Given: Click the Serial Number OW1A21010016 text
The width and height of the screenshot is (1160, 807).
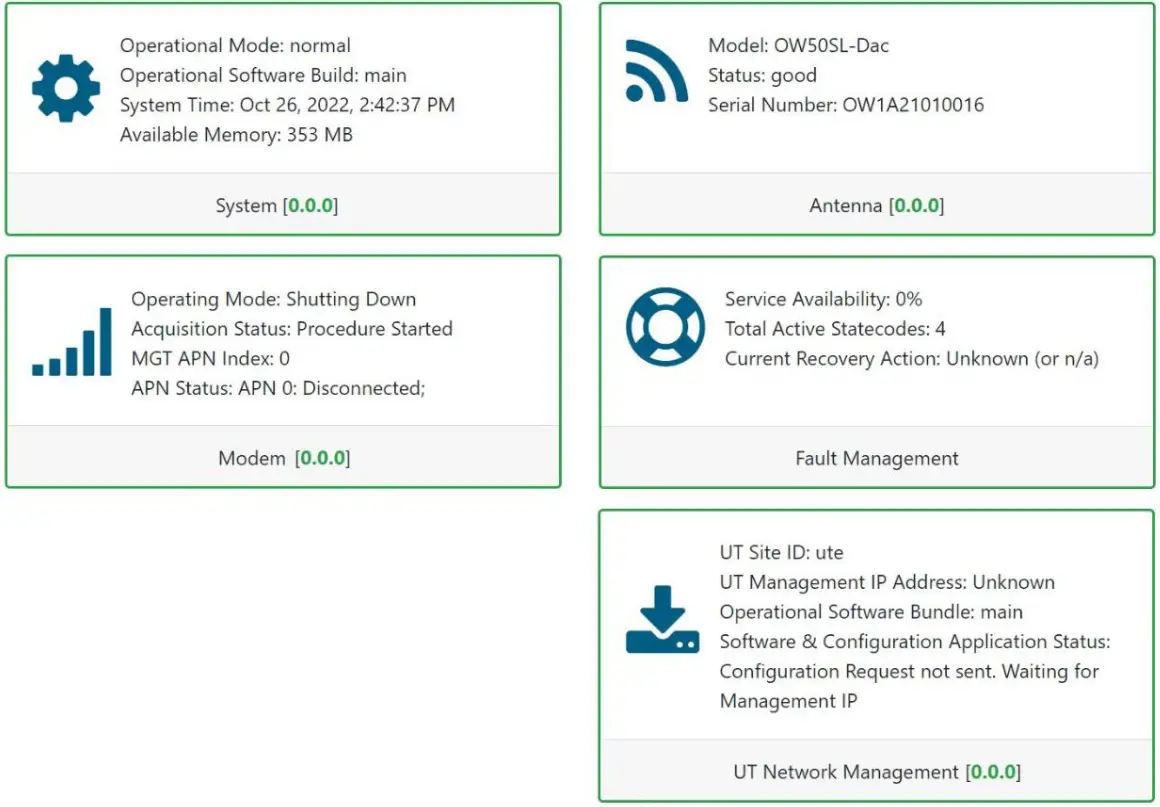Looking at the screenshot, I should point(846,105).
